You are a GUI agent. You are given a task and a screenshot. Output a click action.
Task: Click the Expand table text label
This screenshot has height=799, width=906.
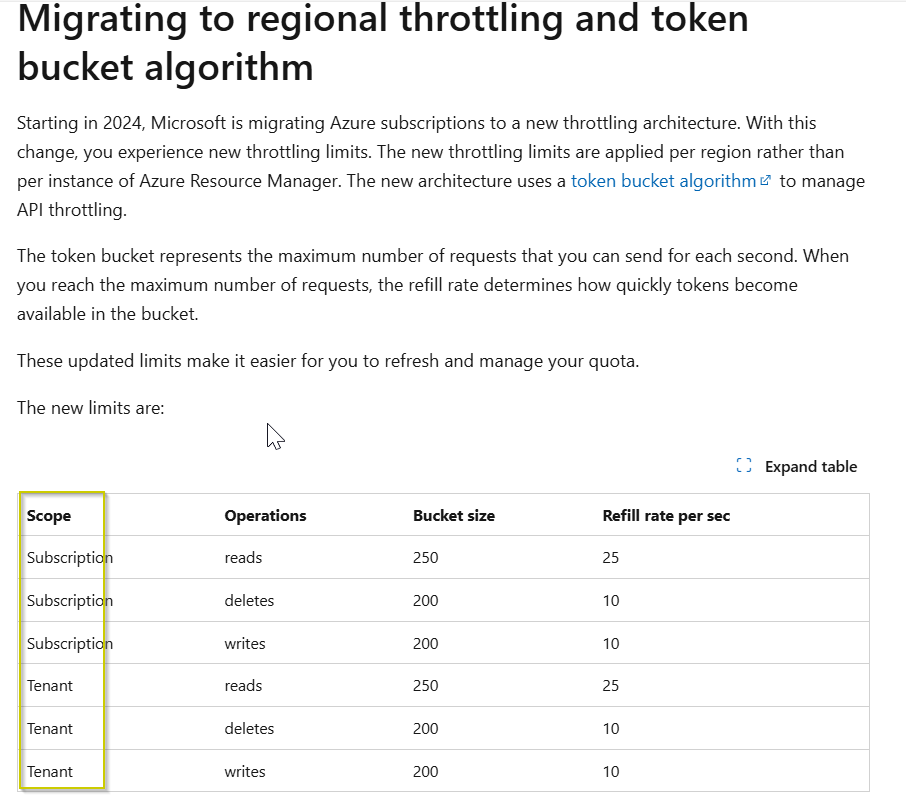point(810,466)
